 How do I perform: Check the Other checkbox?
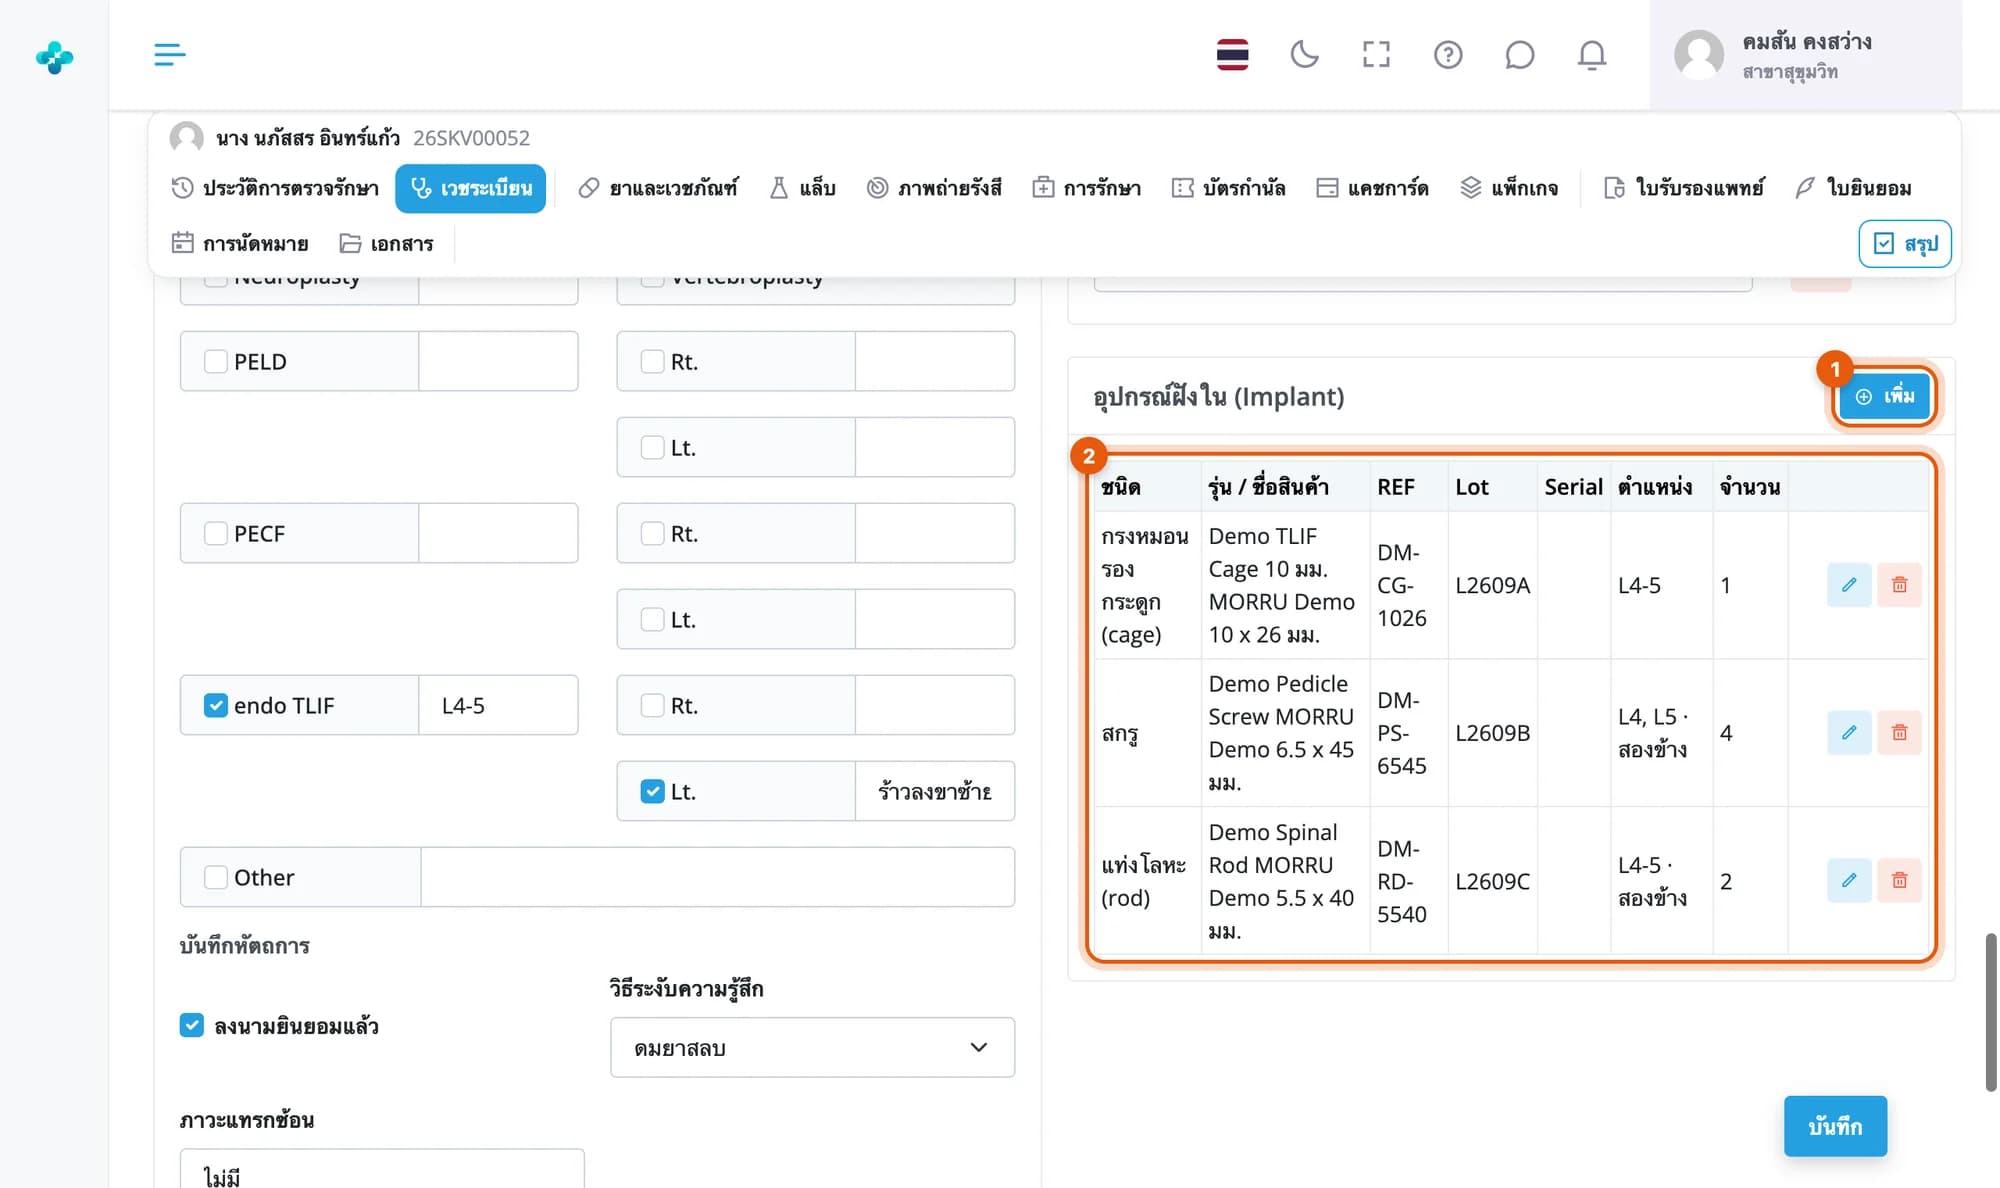216,877
